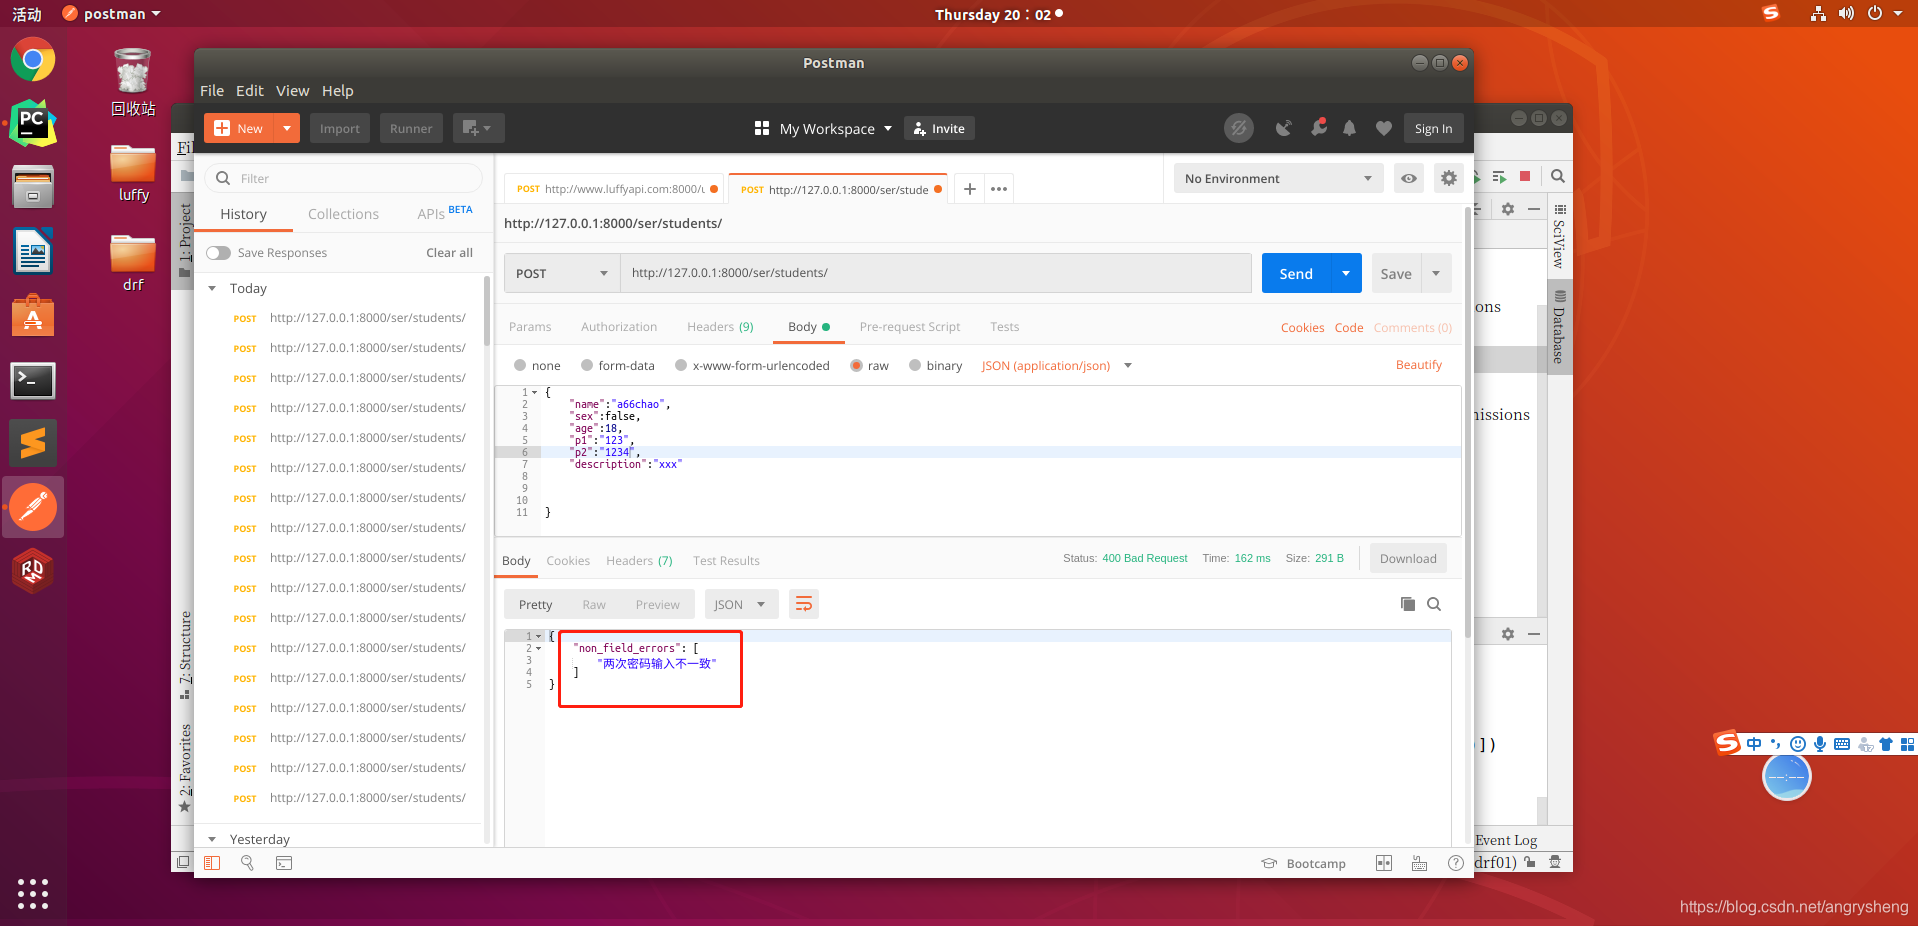Open the Edit menu
1918x926 pixels.
pos(250,90)
